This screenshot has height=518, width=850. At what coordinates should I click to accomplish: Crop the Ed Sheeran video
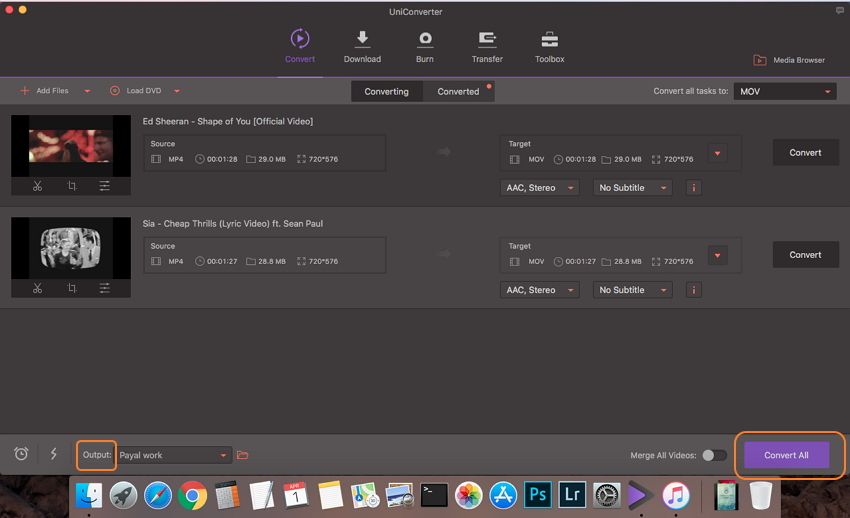coord(72,186)
